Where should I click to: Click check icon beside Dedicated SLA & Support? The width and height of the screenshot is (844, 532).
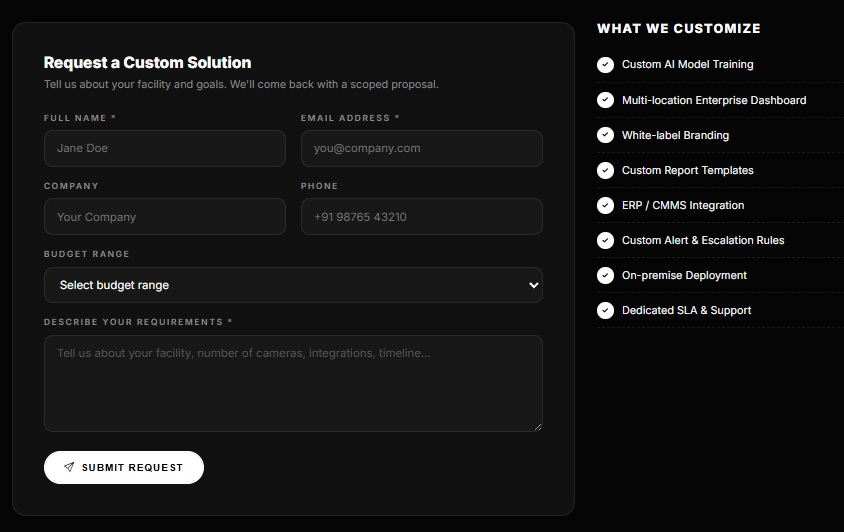tap(606, 310)
